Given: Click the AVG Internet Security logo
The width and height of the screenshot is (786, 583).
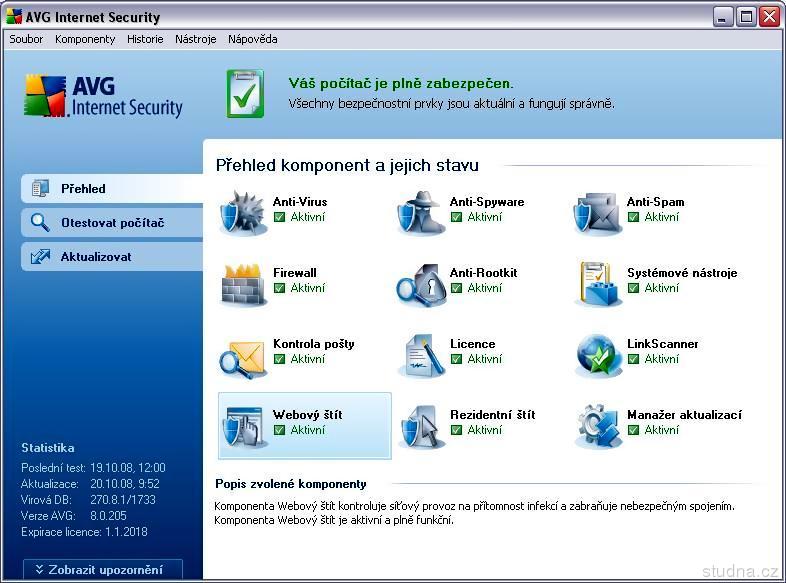Looking at the screenshot, I should [103, 96].
